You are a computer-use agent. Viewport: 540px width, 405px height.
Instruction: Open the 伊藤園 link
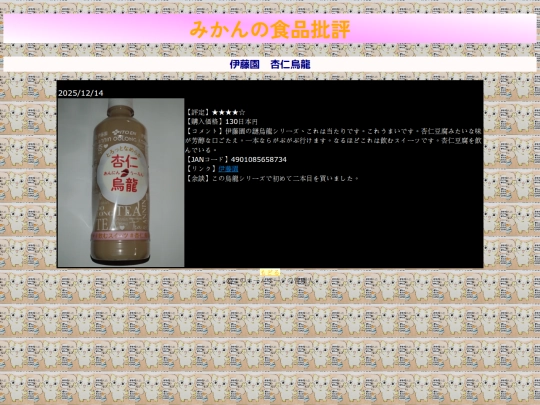point(228,169)
